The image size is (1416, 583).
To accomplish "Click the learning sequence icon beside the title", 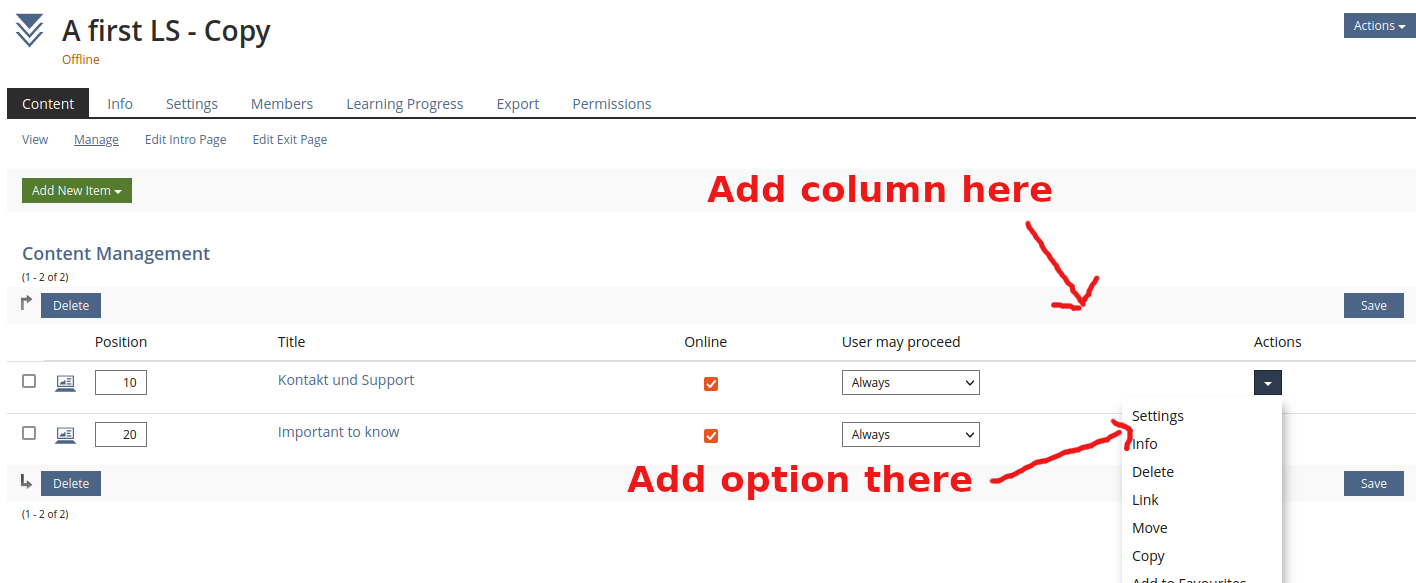I will 30,31.
